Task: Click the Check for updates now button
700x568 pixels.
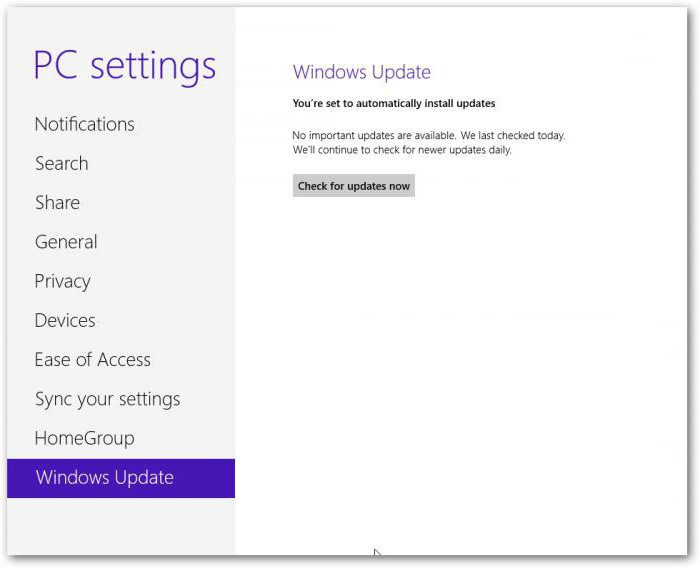Action: (354, 186)
